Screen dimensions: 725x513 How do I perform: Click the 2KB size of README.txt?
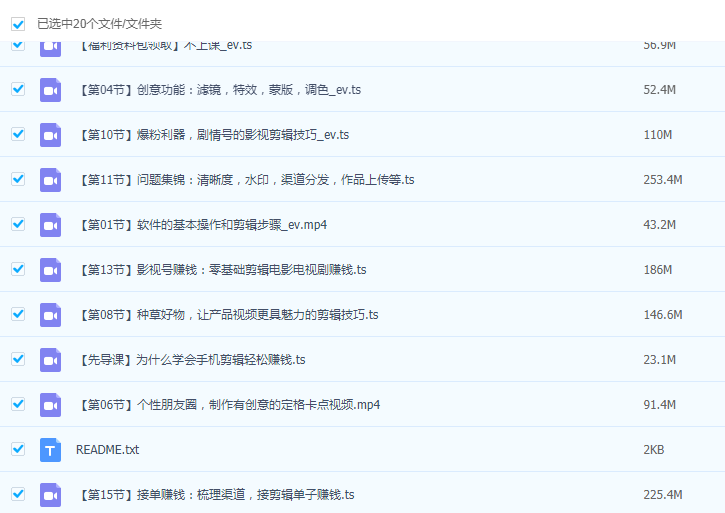click(653, 450)
